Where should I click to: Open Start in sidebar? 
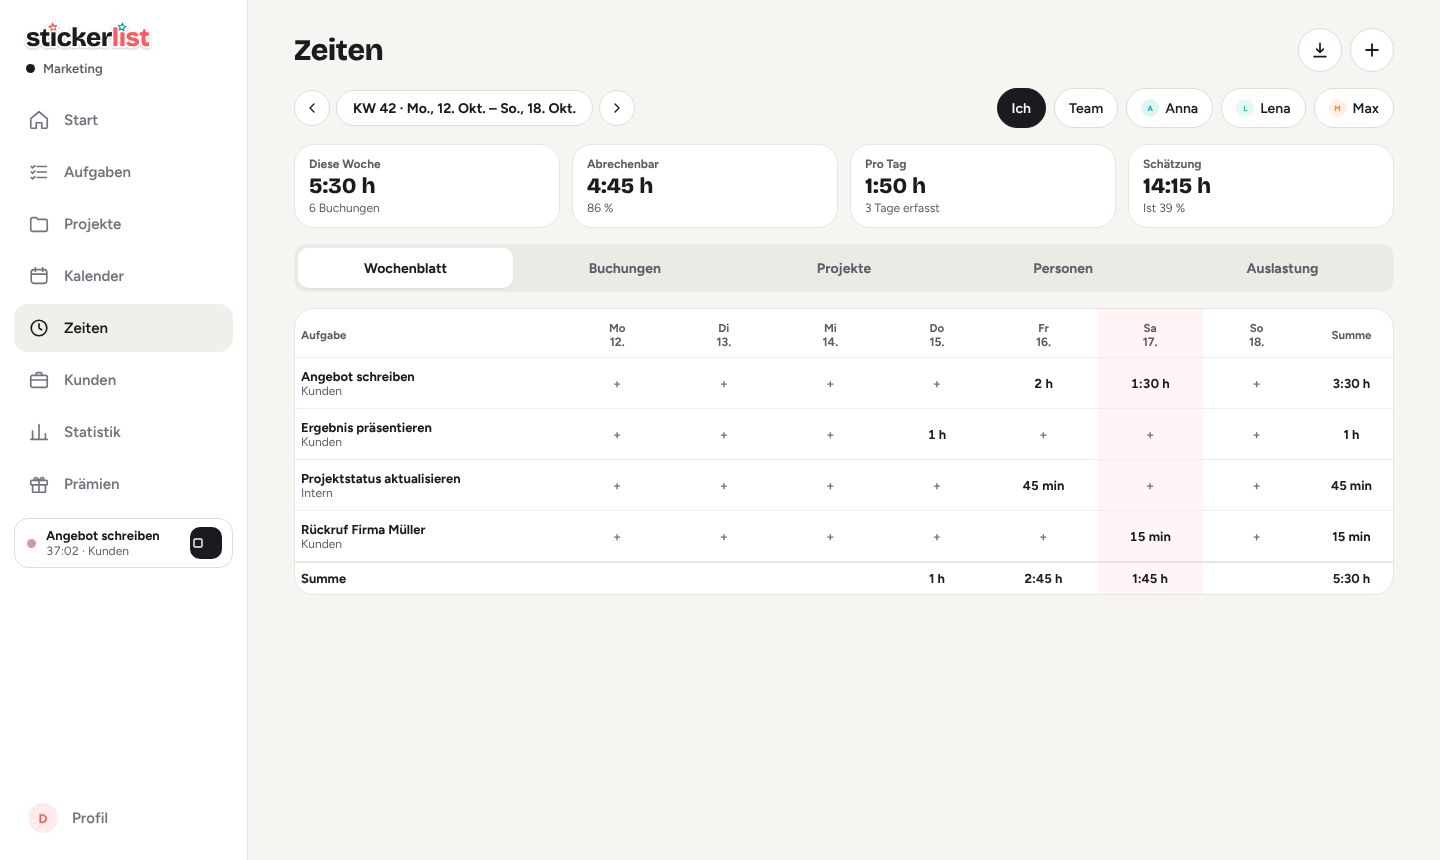(x=123, y=120)
